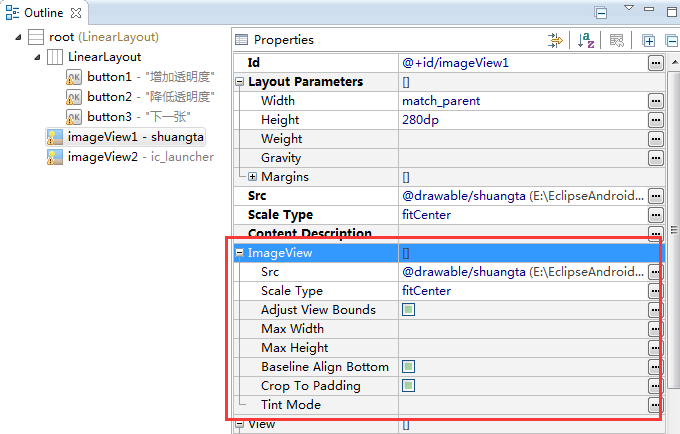Toggle the Crop To Padding checkbox
The width and height of the screenshot is (680, 434).
[x=409, y=385]
